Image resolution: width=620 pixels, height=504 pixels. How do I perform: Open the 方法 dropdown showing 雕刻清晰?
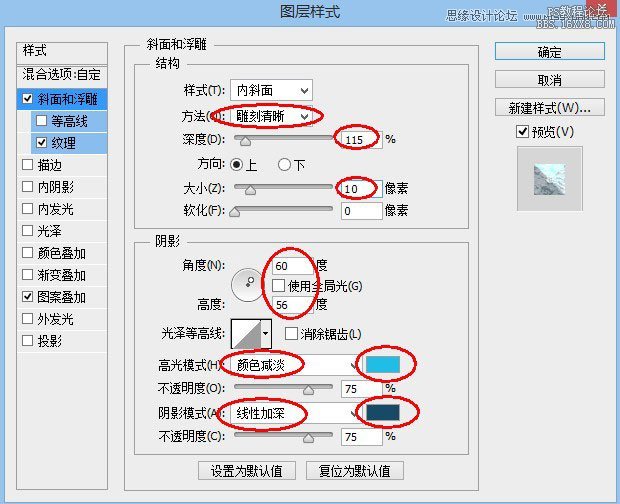tap(271, 116)
